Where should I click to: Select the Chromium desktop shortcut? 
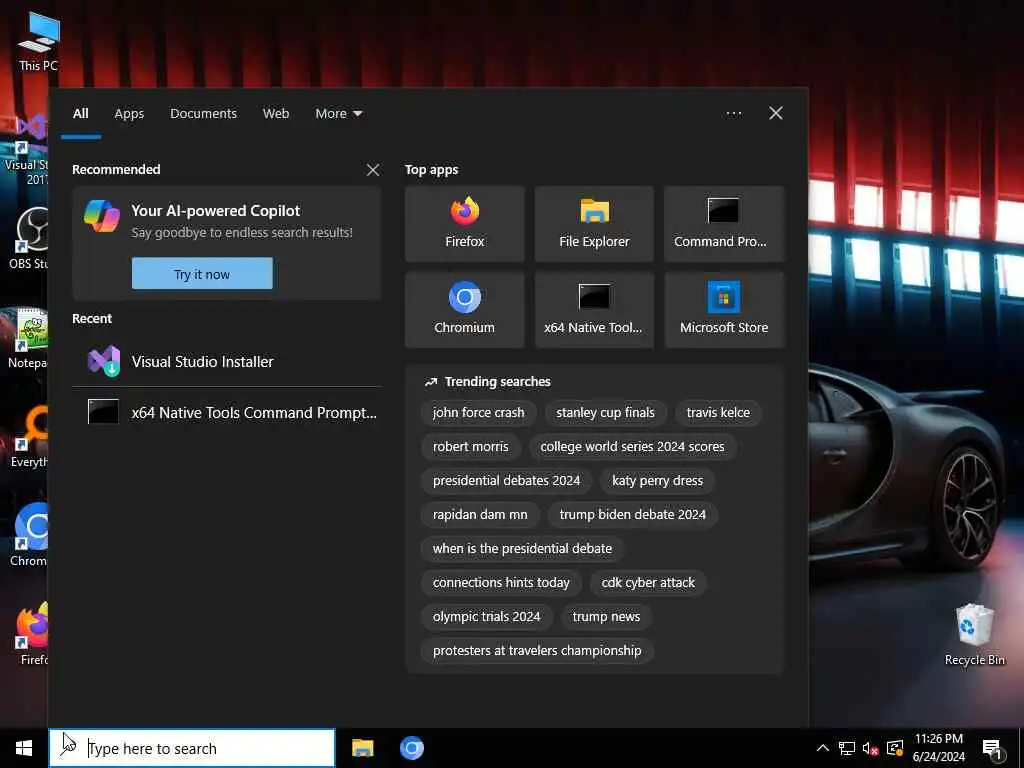tap(29, 535)
